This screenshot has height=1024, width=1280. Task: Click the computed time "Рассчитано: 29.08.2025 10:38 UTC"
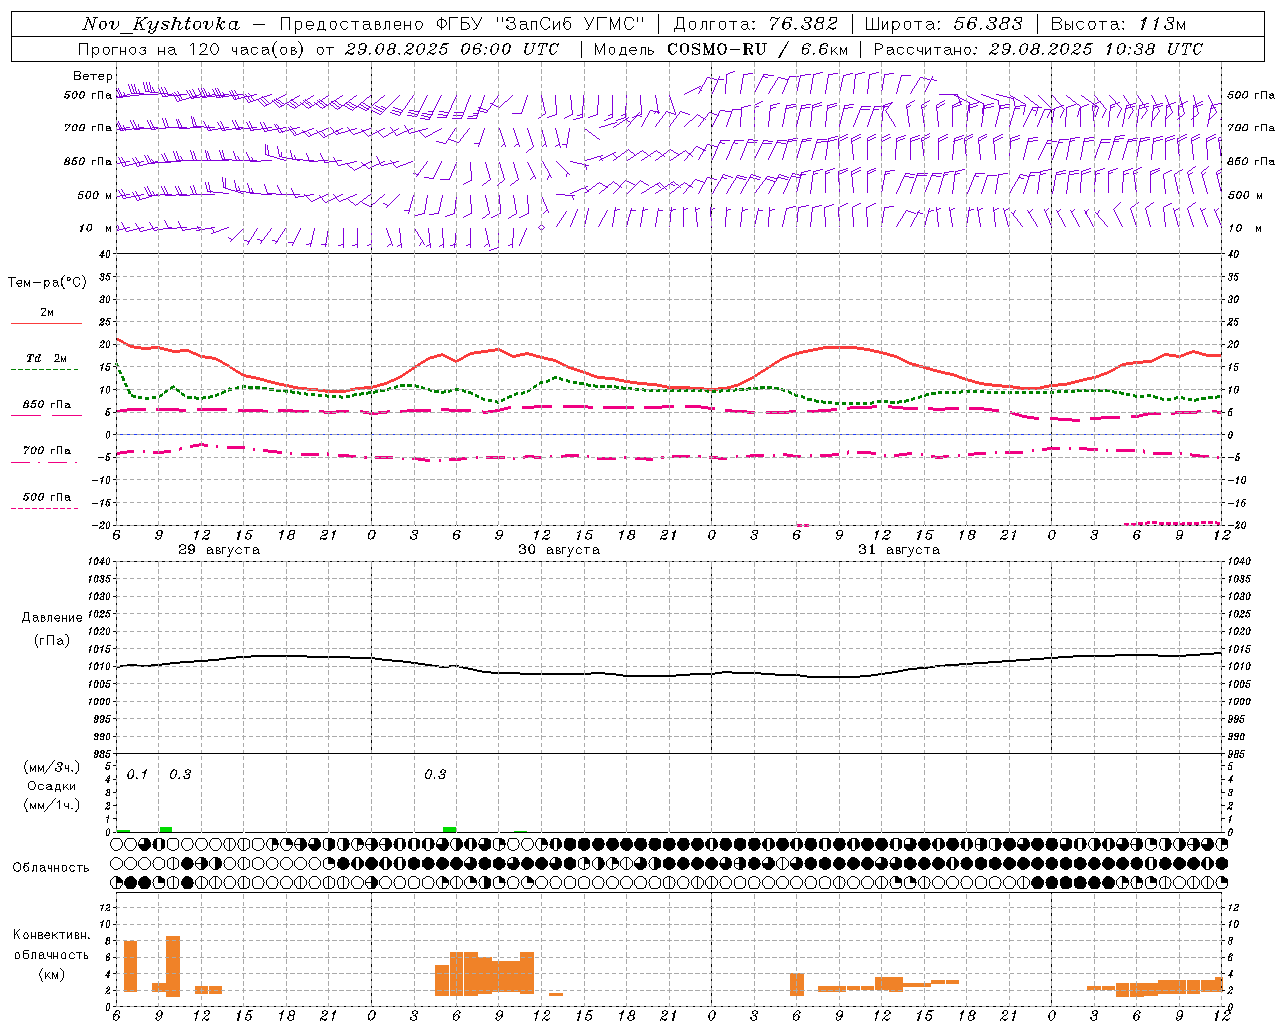[x=1038, y=49]
